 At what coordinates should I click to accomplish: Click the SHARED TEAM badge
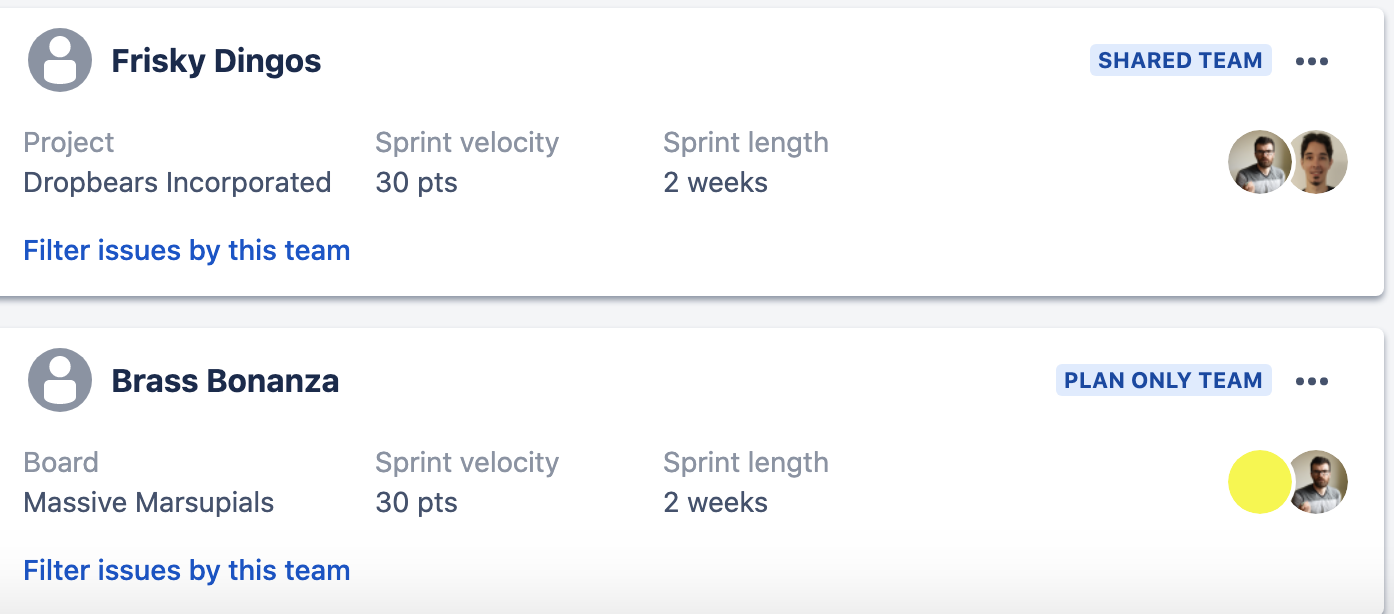[x=1180, y=60]
